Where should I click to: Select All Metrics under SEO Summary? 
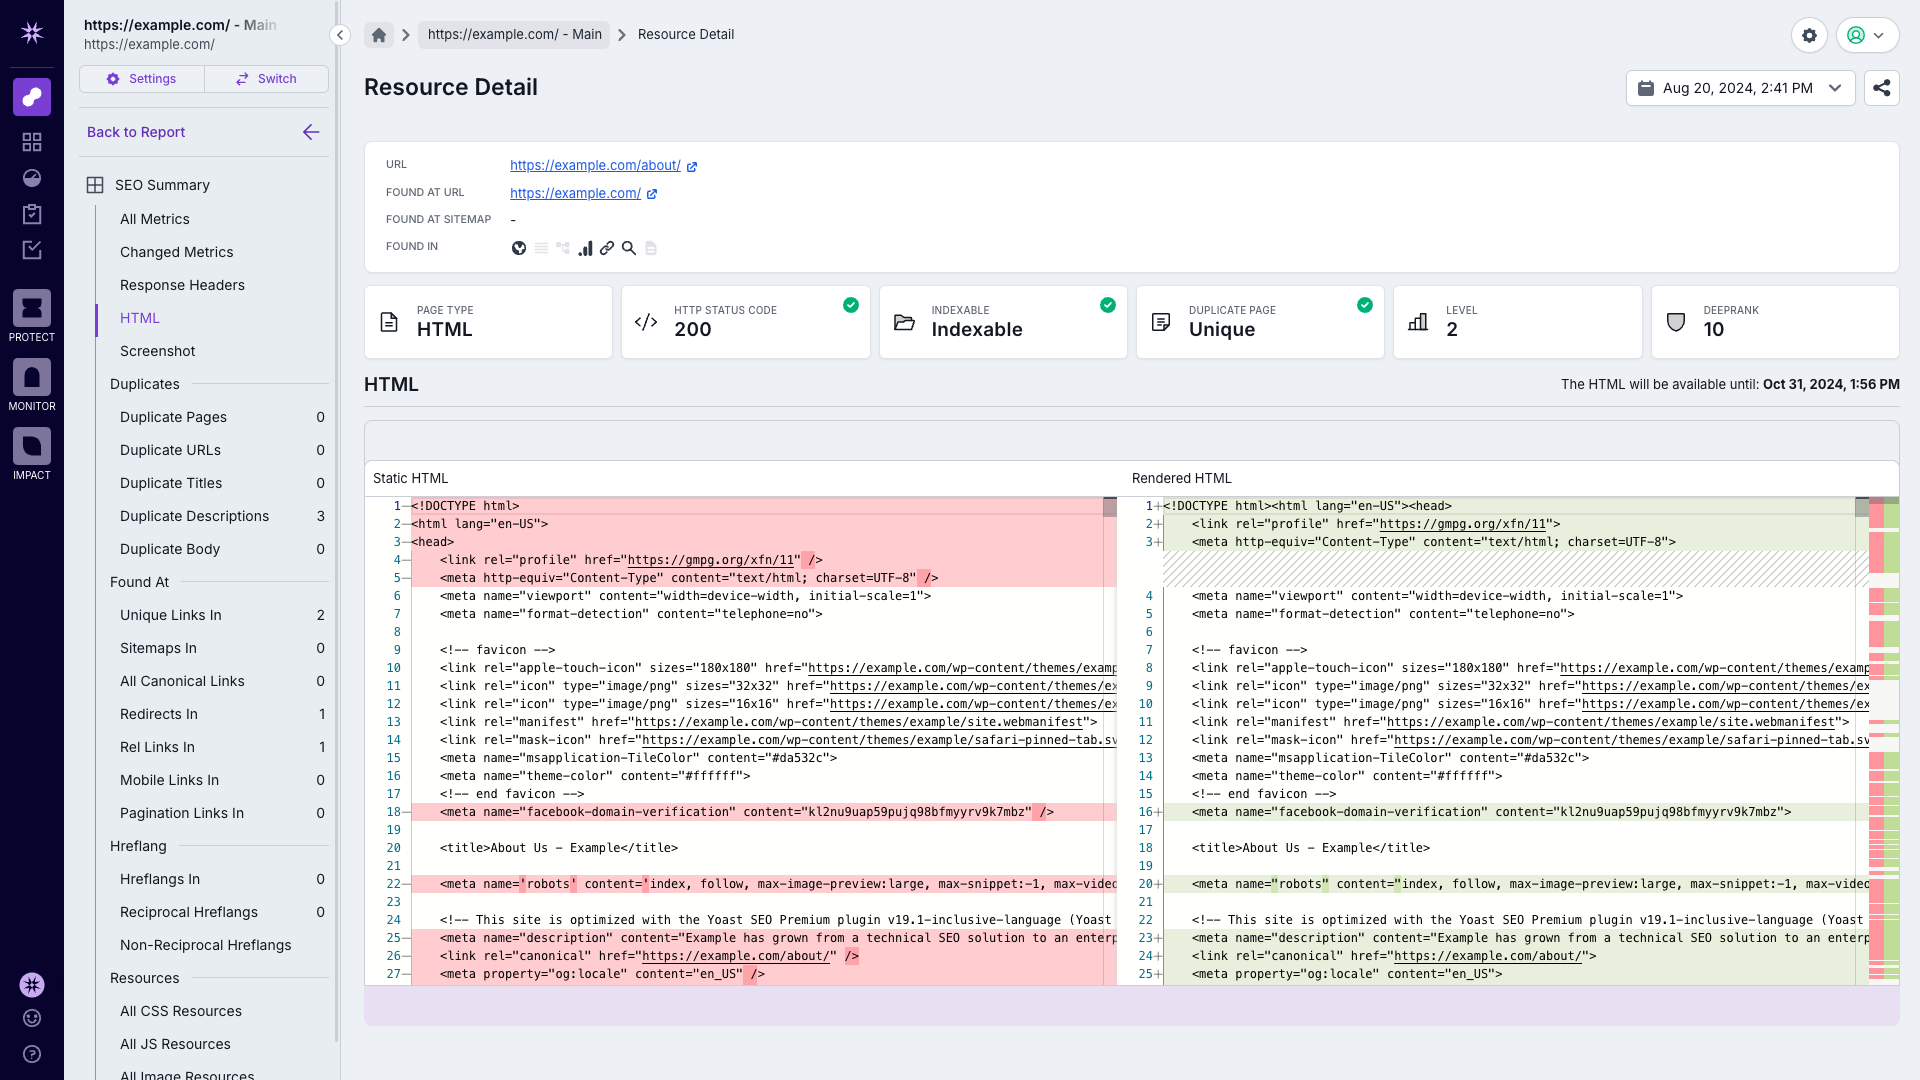[x=154, y=218]
